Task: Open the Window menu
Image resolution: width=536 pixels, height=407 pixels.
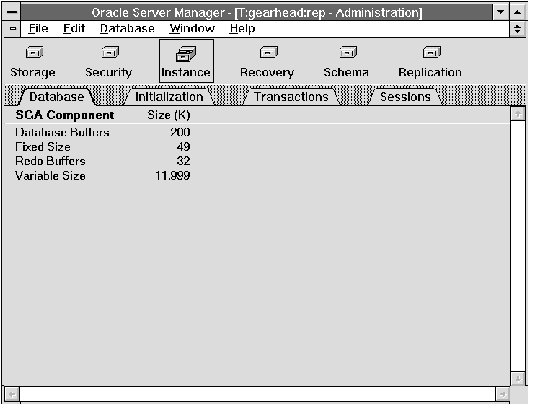Action: [192, 29]
